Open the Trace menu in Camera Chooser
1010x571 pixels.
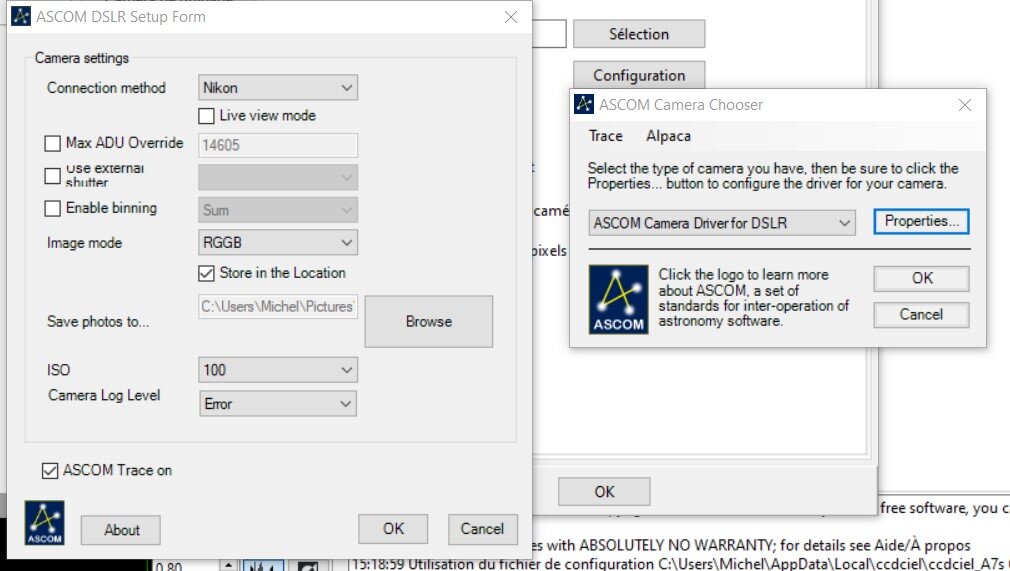coord(605,136)
